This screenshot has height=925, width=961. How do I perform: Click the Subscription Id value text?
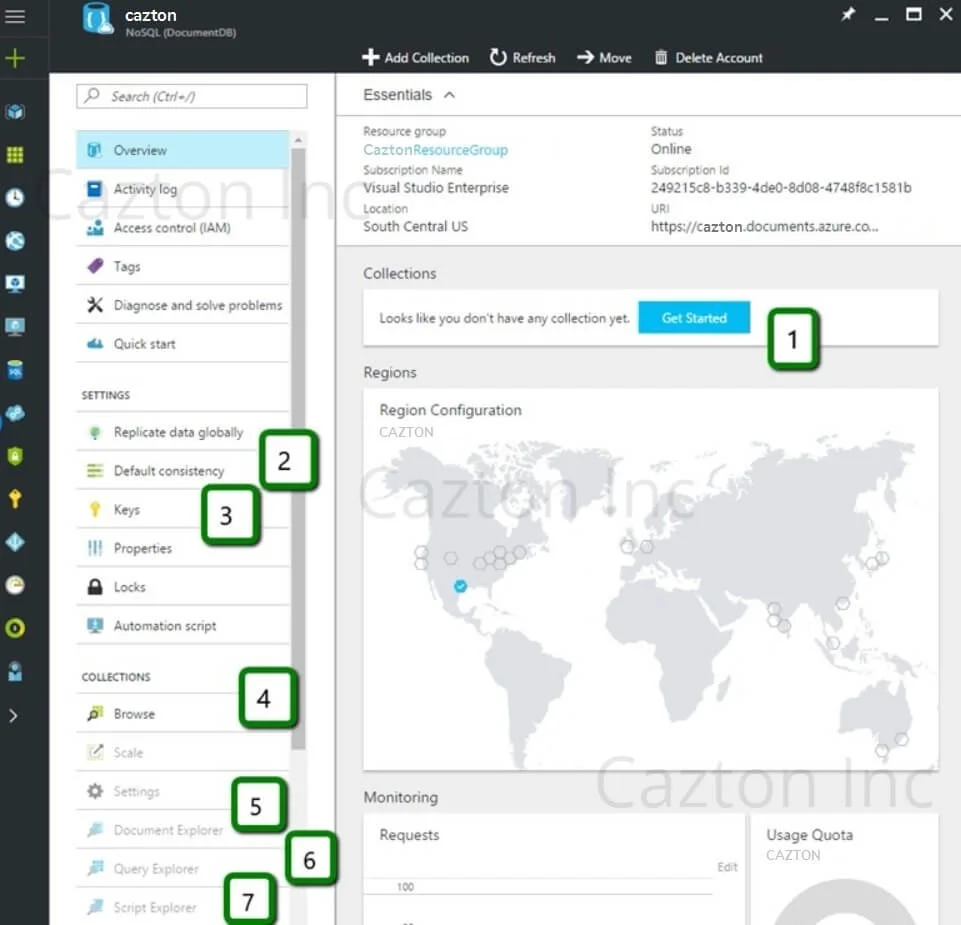(781, 188)
